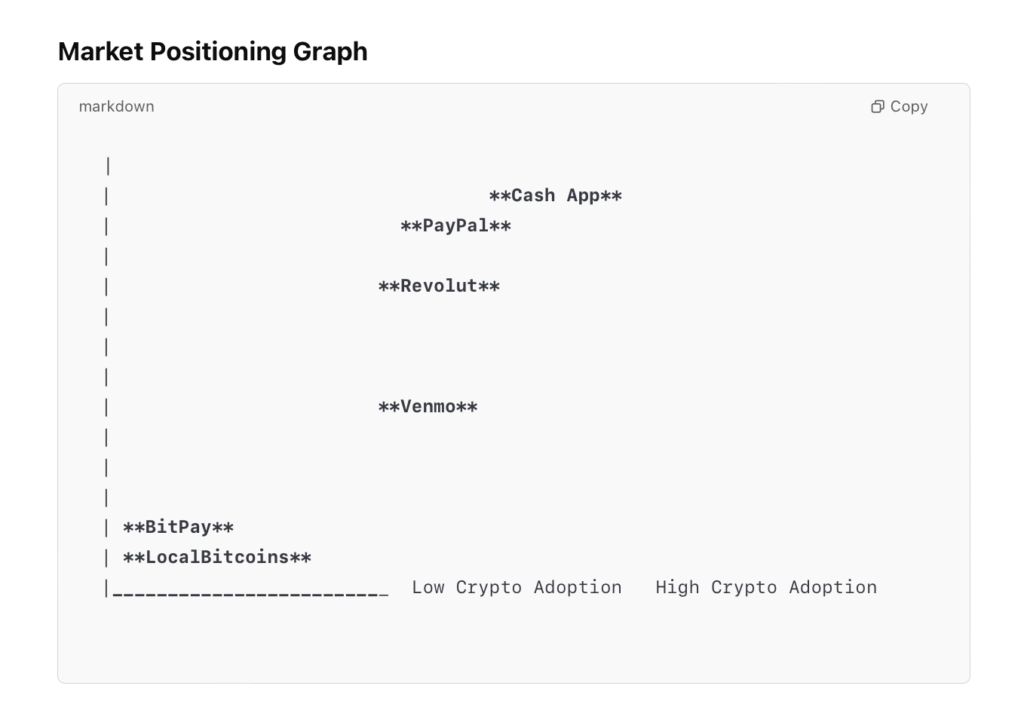Click the BitPay text in the code
1024x710 pixels.
point(178,527)
